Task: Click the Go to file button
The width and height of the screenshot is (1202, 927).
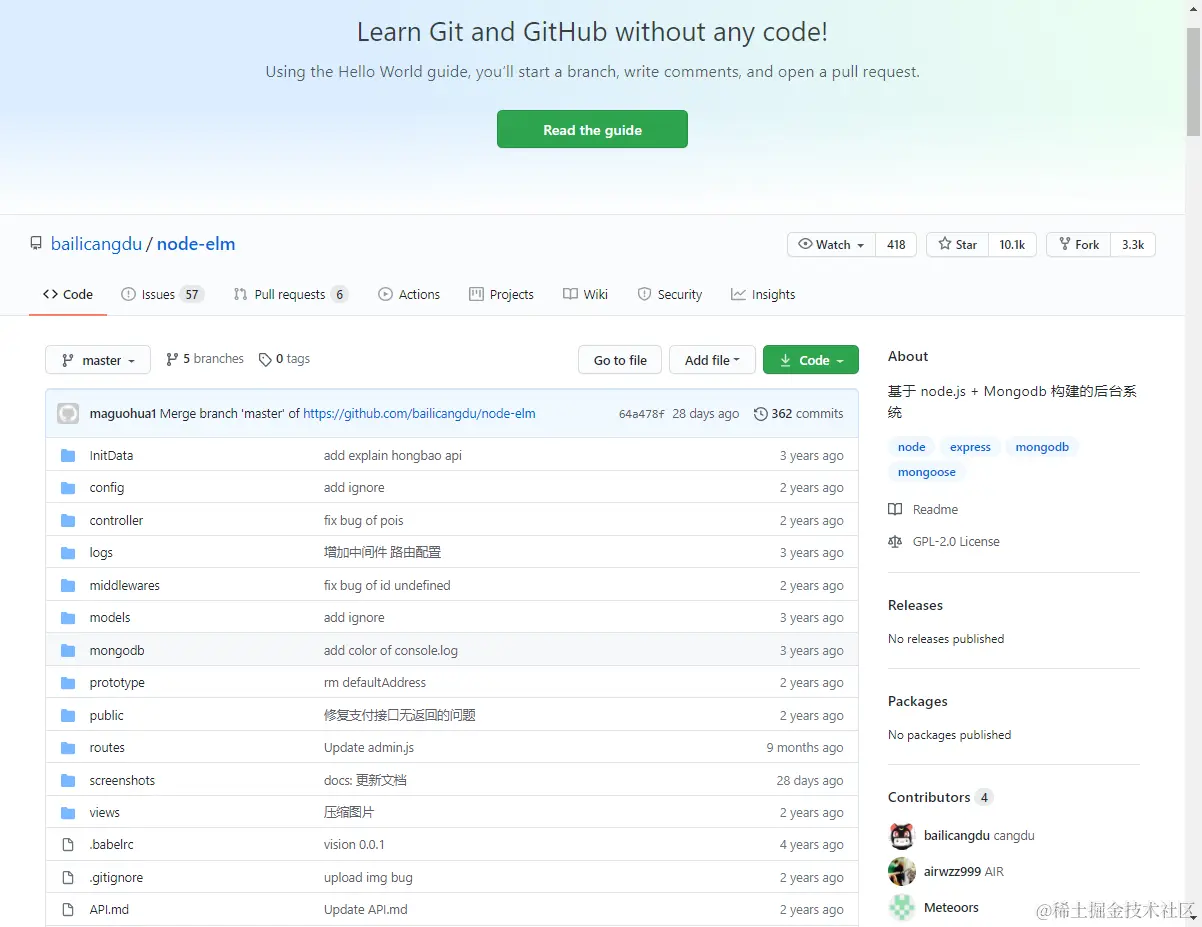Action: click(x=620, y=360)
